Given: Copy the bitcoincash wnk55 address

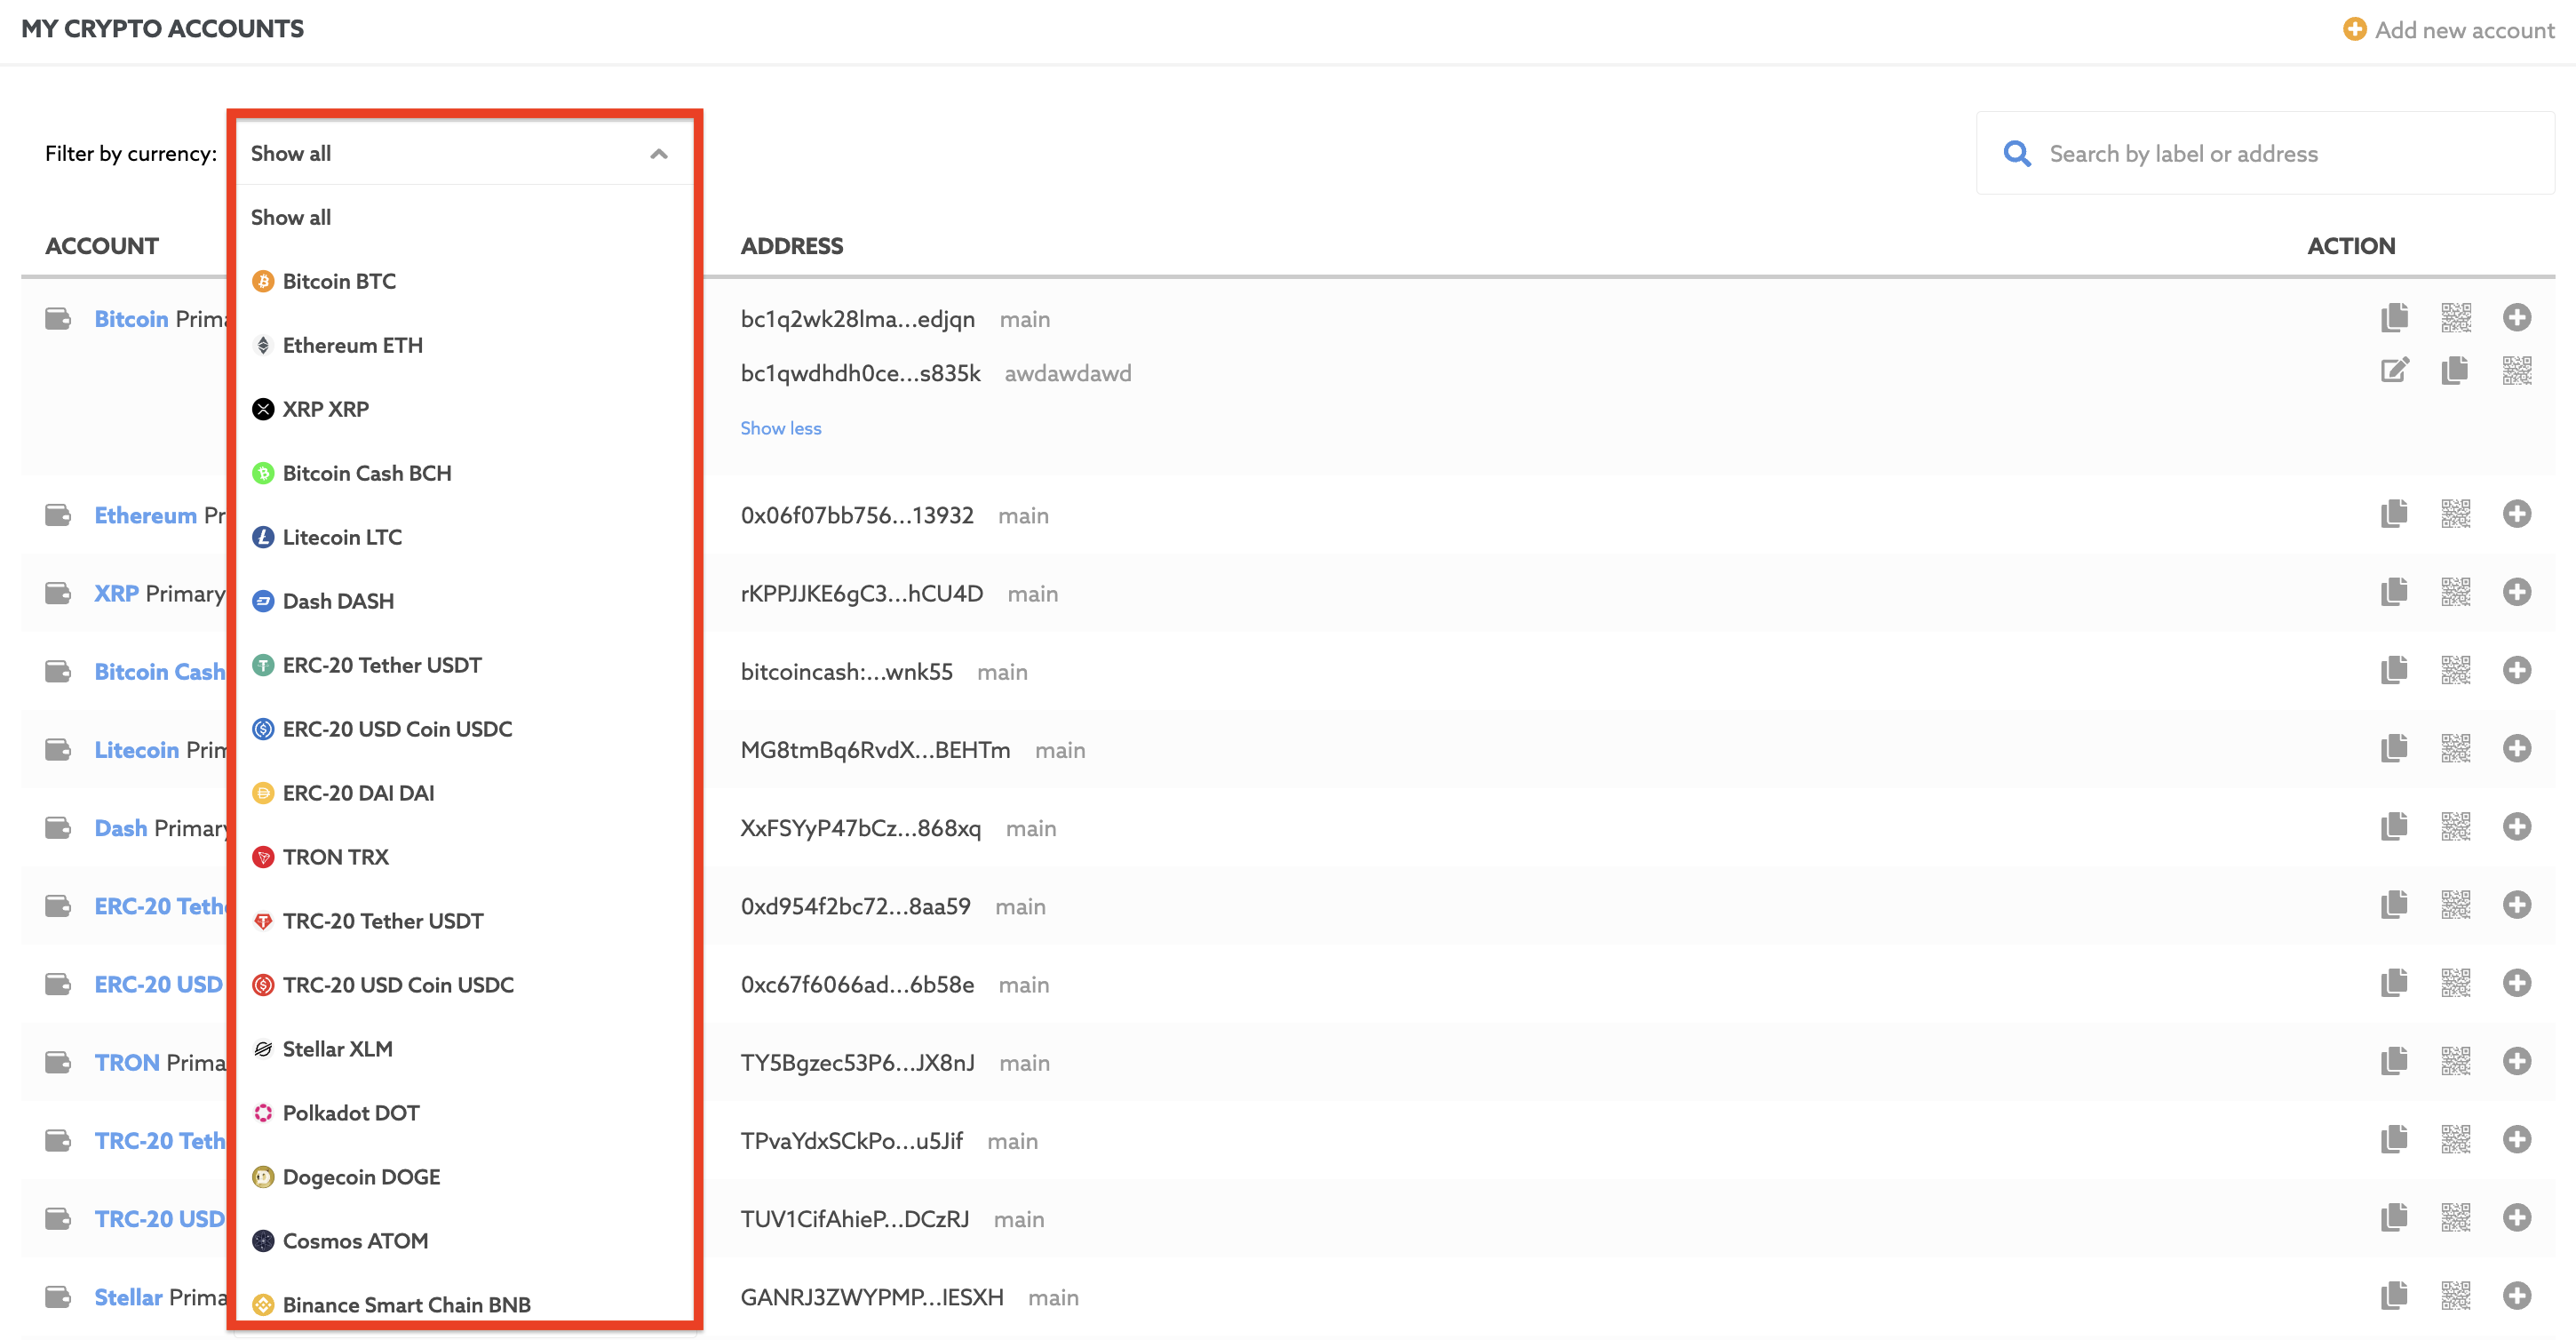Looking at the screenshot, I should tap(2394, 670).
